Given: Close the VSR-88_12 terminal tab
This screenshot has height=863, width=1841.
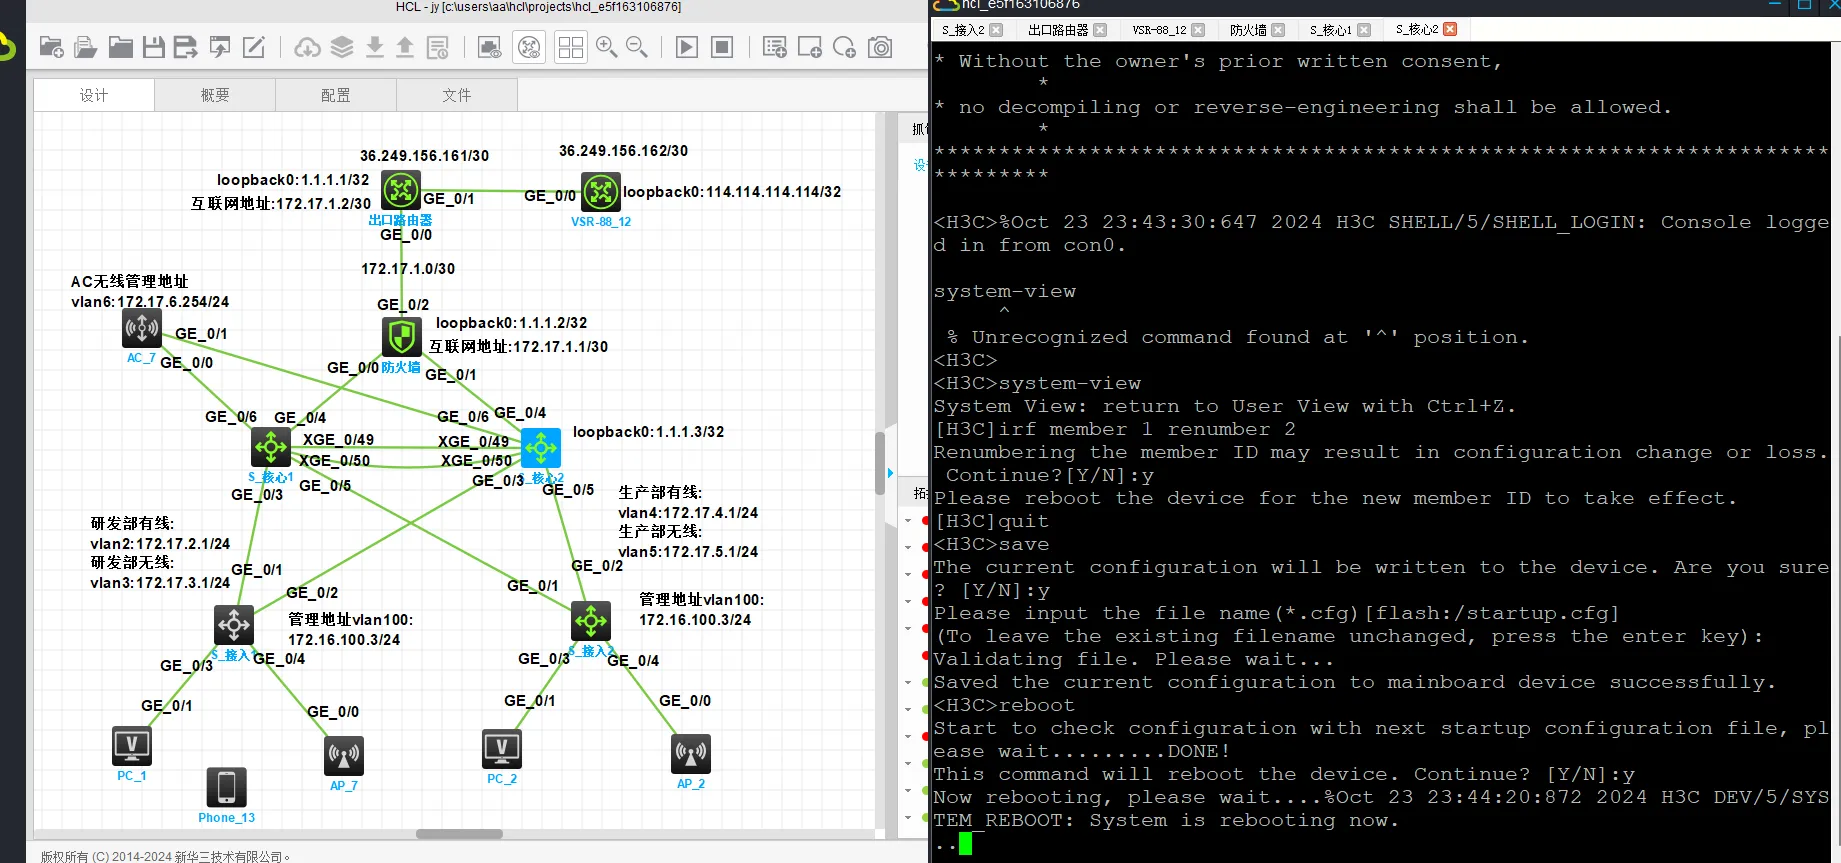Looking at the screenshot, I should (1198, 30).
